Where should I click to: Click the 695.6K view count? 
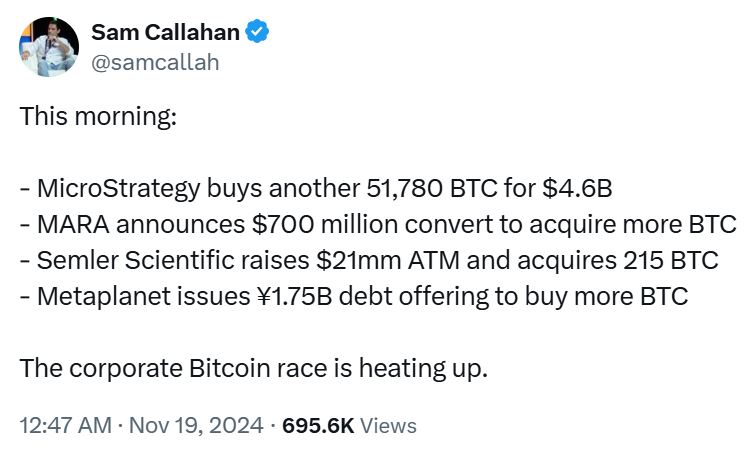[318, 425]
